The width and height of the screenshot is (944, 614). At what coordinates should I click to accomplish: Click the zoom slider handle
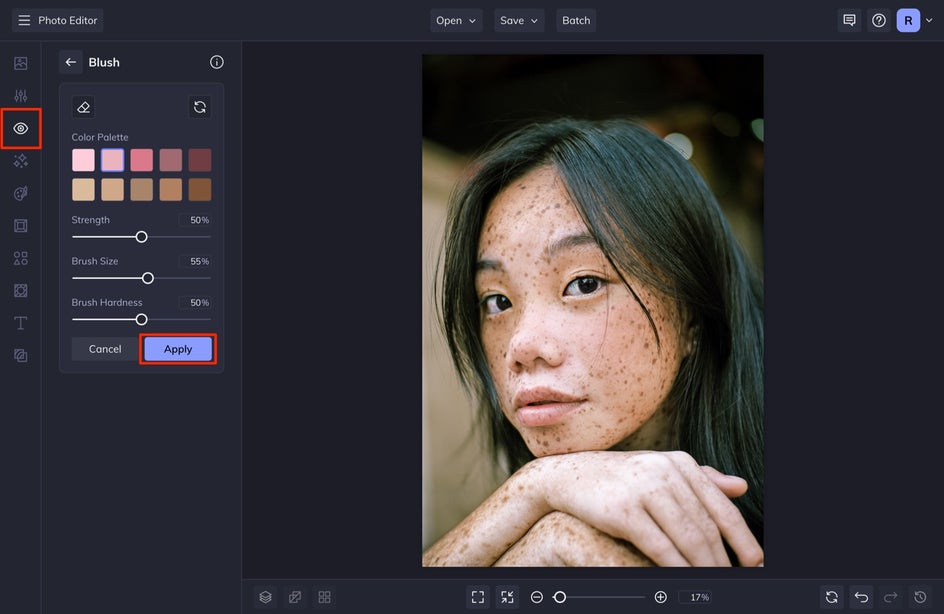(x=560, y=597)
